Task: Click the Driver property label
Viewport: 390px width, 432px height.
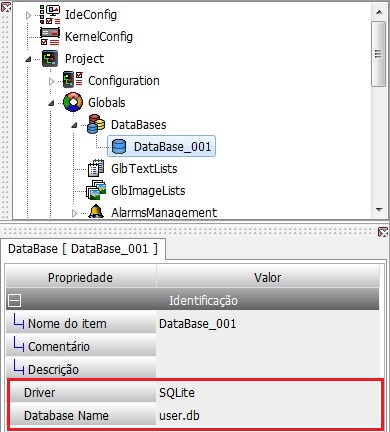Action: pyautogui.click(x=82, y=393)
